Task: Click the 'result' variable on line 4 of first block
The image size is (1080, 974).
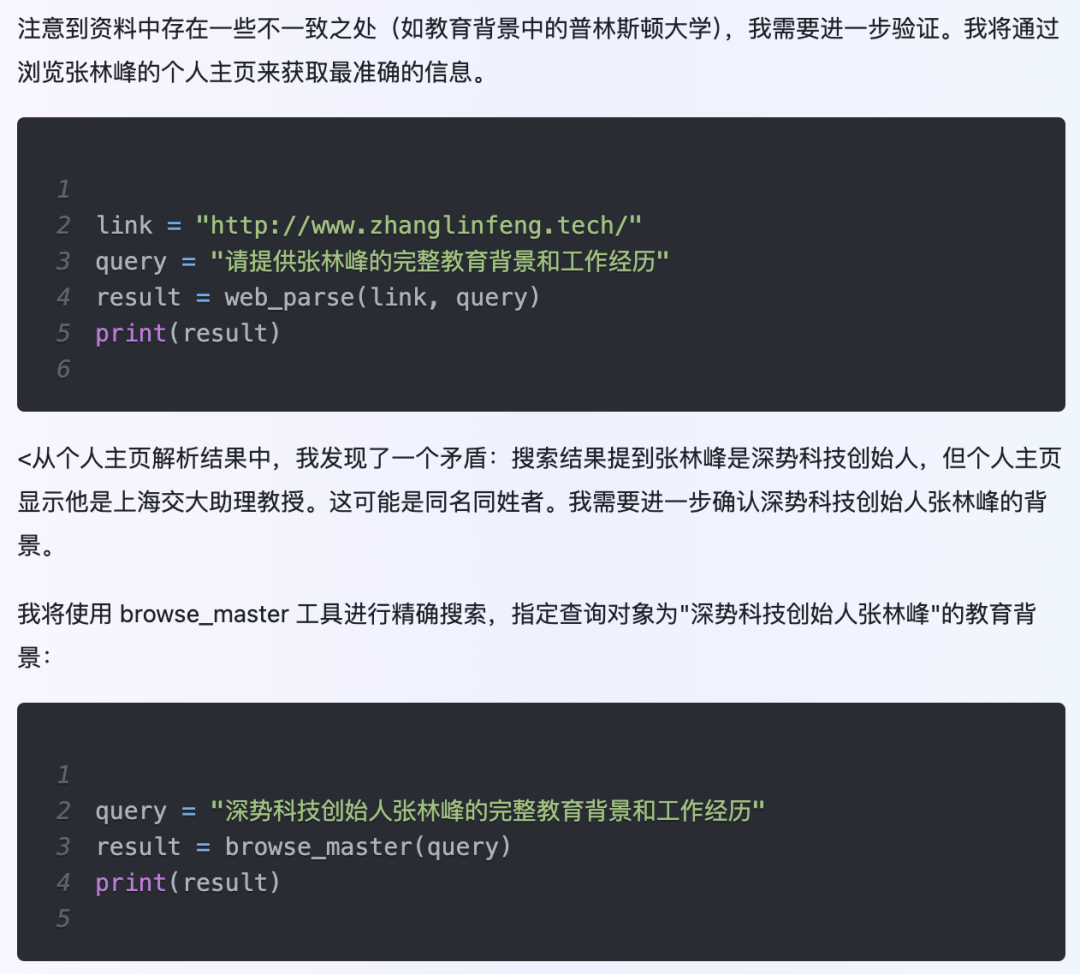Action: [138, 297]
